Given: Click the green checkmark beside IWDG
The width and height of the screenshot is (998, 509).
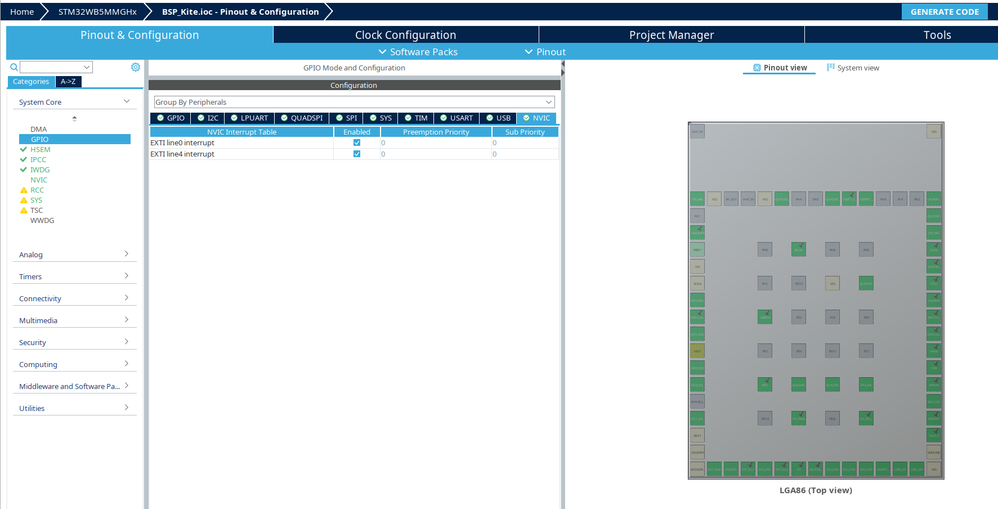Looking at the screenshot, I should (24, 170).
